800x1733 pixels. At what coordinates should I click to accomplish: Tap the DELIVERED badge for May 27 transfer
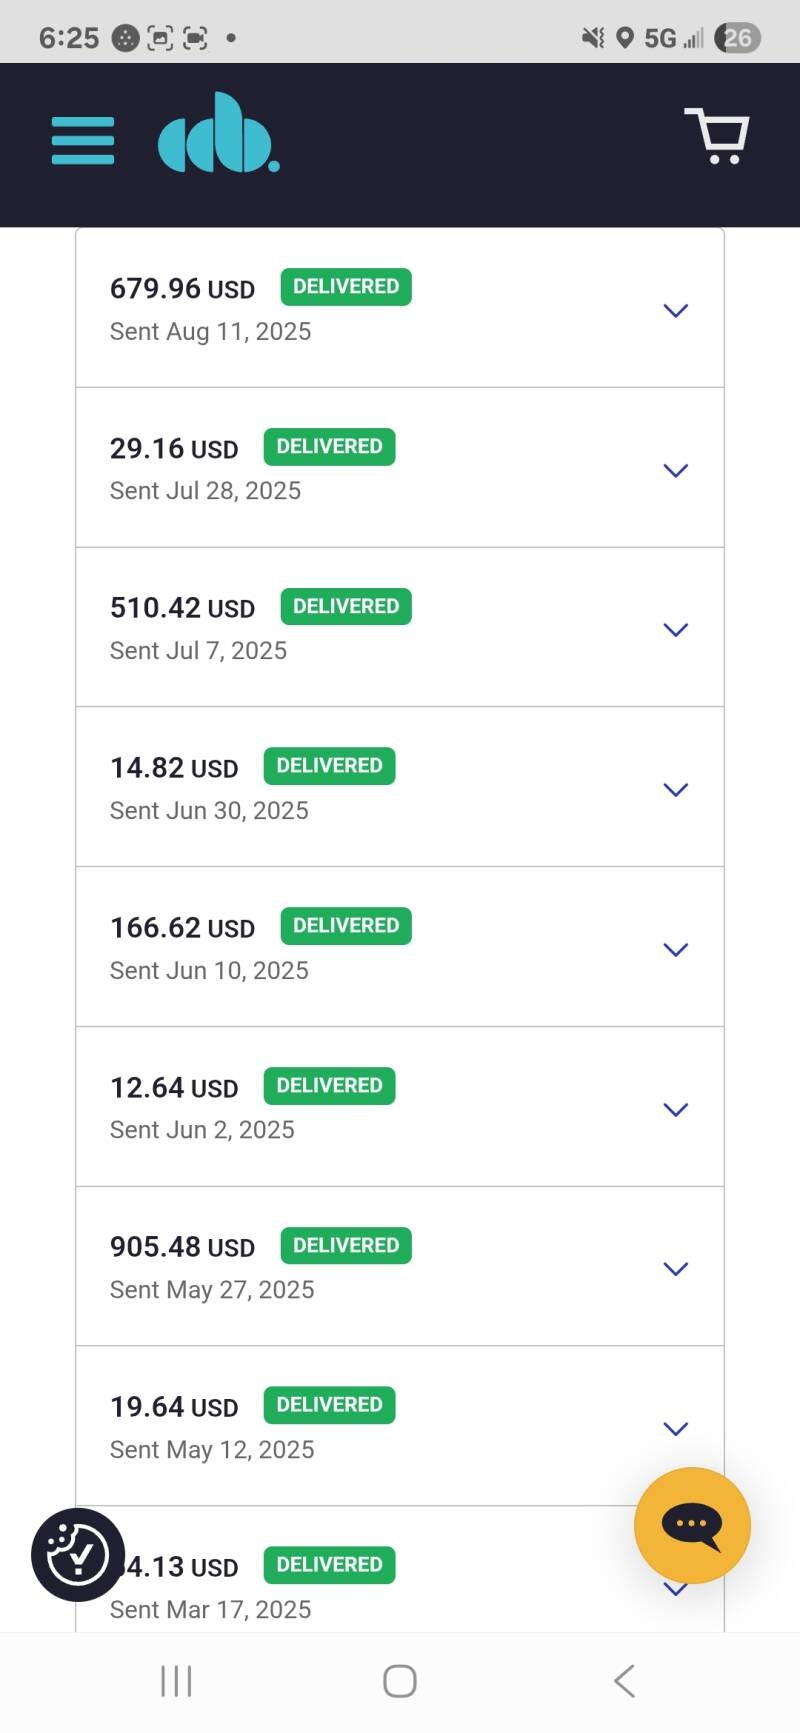point(346,1245)
